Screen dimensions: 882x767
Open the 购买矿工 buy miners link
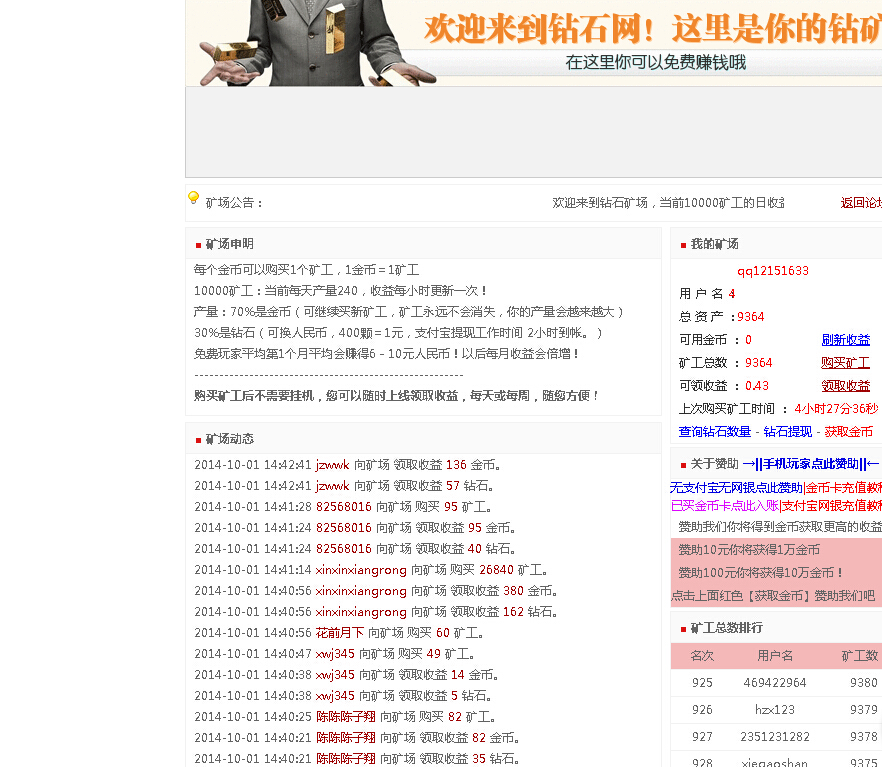846,362
